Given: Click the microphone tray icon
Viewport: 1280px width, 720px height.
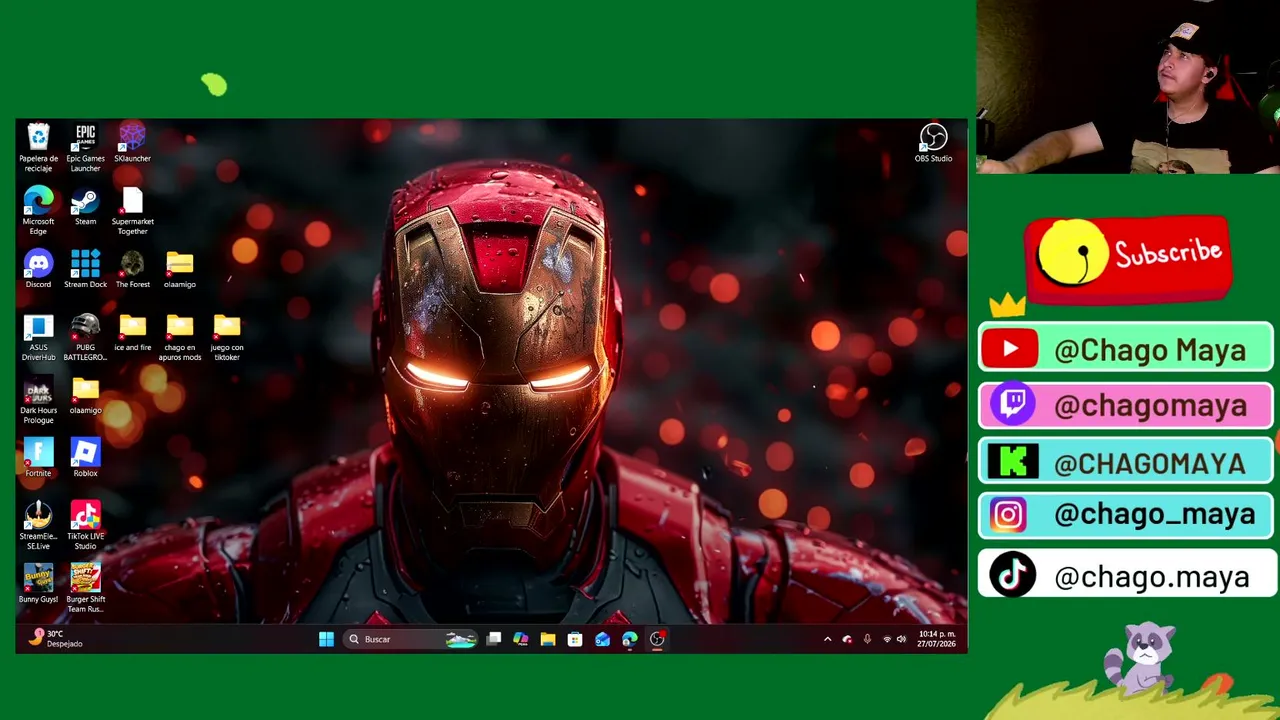Looking at the screenshot, I should [x=867, y=639].
